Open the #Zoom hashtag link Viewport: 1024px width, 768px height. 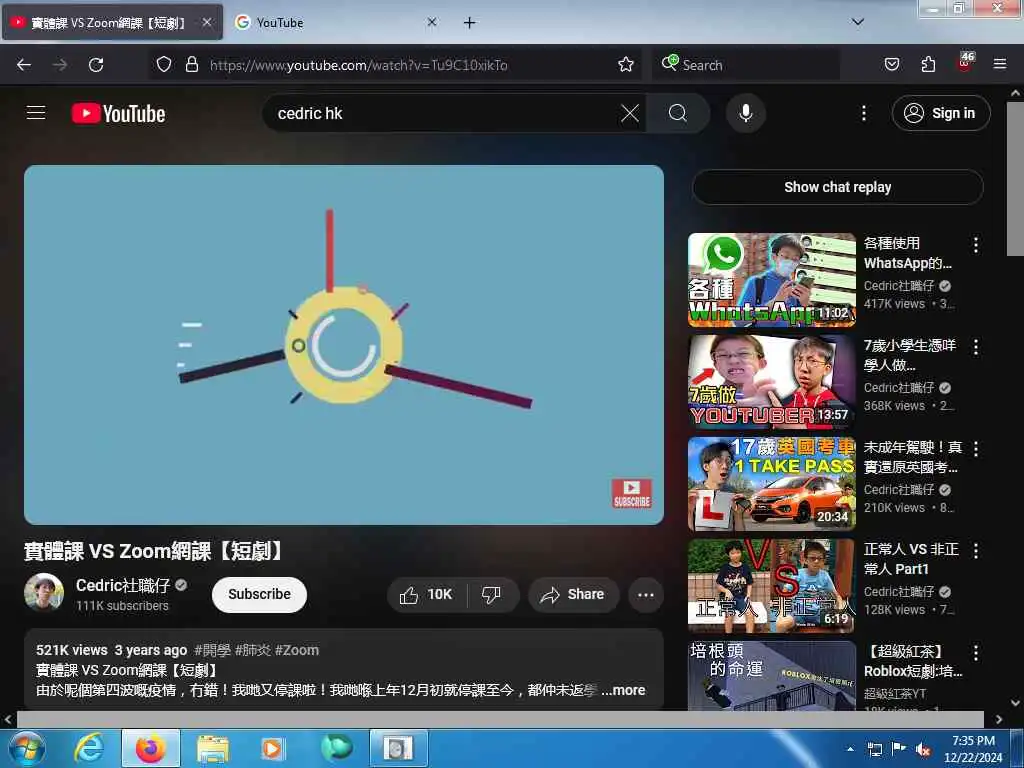(297, 650)
